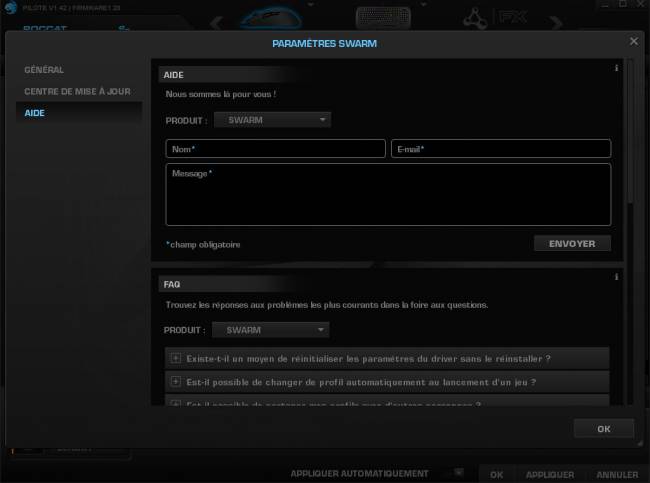Click the info icon of Aide panel
This screenshot has height=483, width=650.
point(616,68)
